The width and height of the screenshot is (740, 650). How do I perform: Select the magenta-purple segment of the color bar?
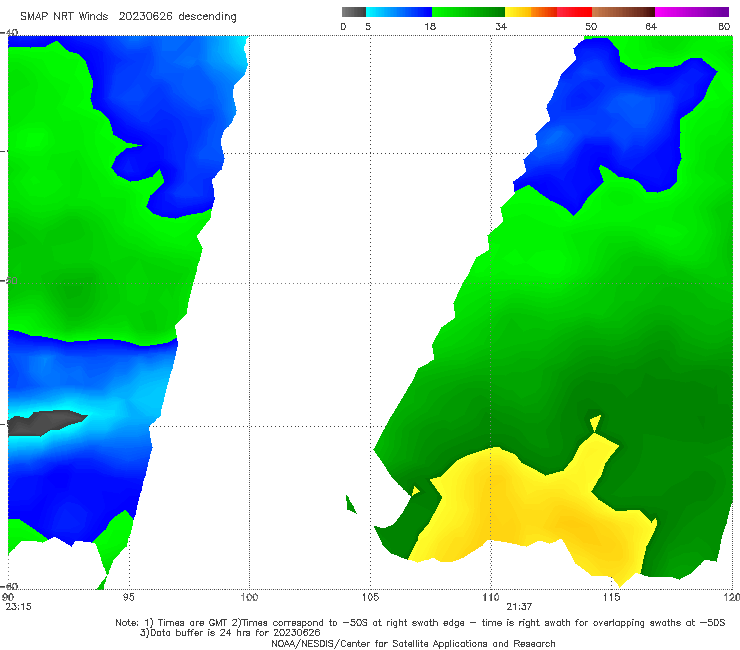[x=692, y=12]
